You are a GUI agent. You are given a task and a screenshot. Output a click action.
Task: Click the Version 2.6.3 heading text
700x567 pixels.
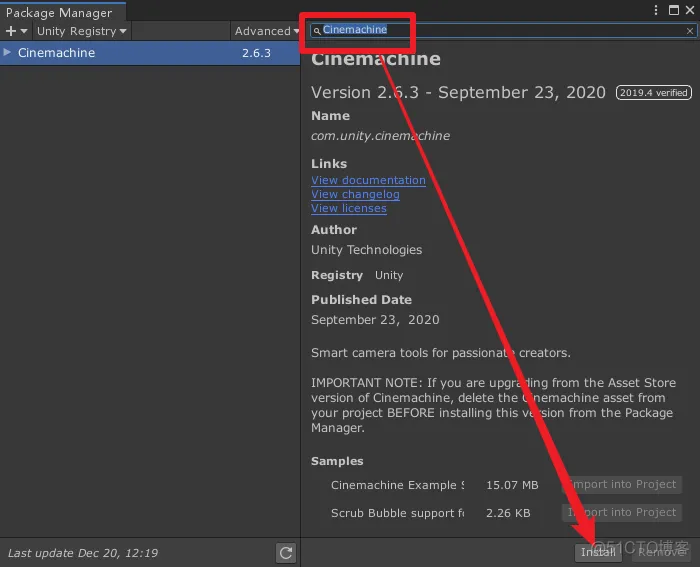click(458, 92)
